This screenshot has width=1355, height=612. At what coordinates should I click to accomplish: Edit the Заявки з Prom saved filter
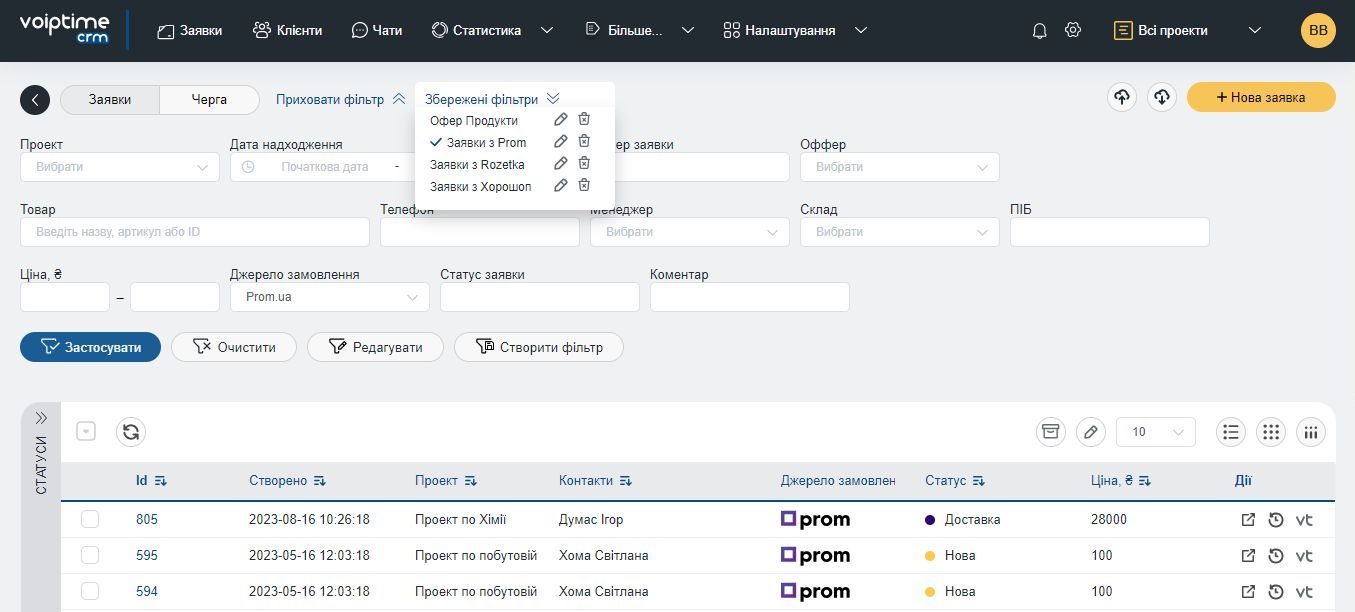point(561,142)
